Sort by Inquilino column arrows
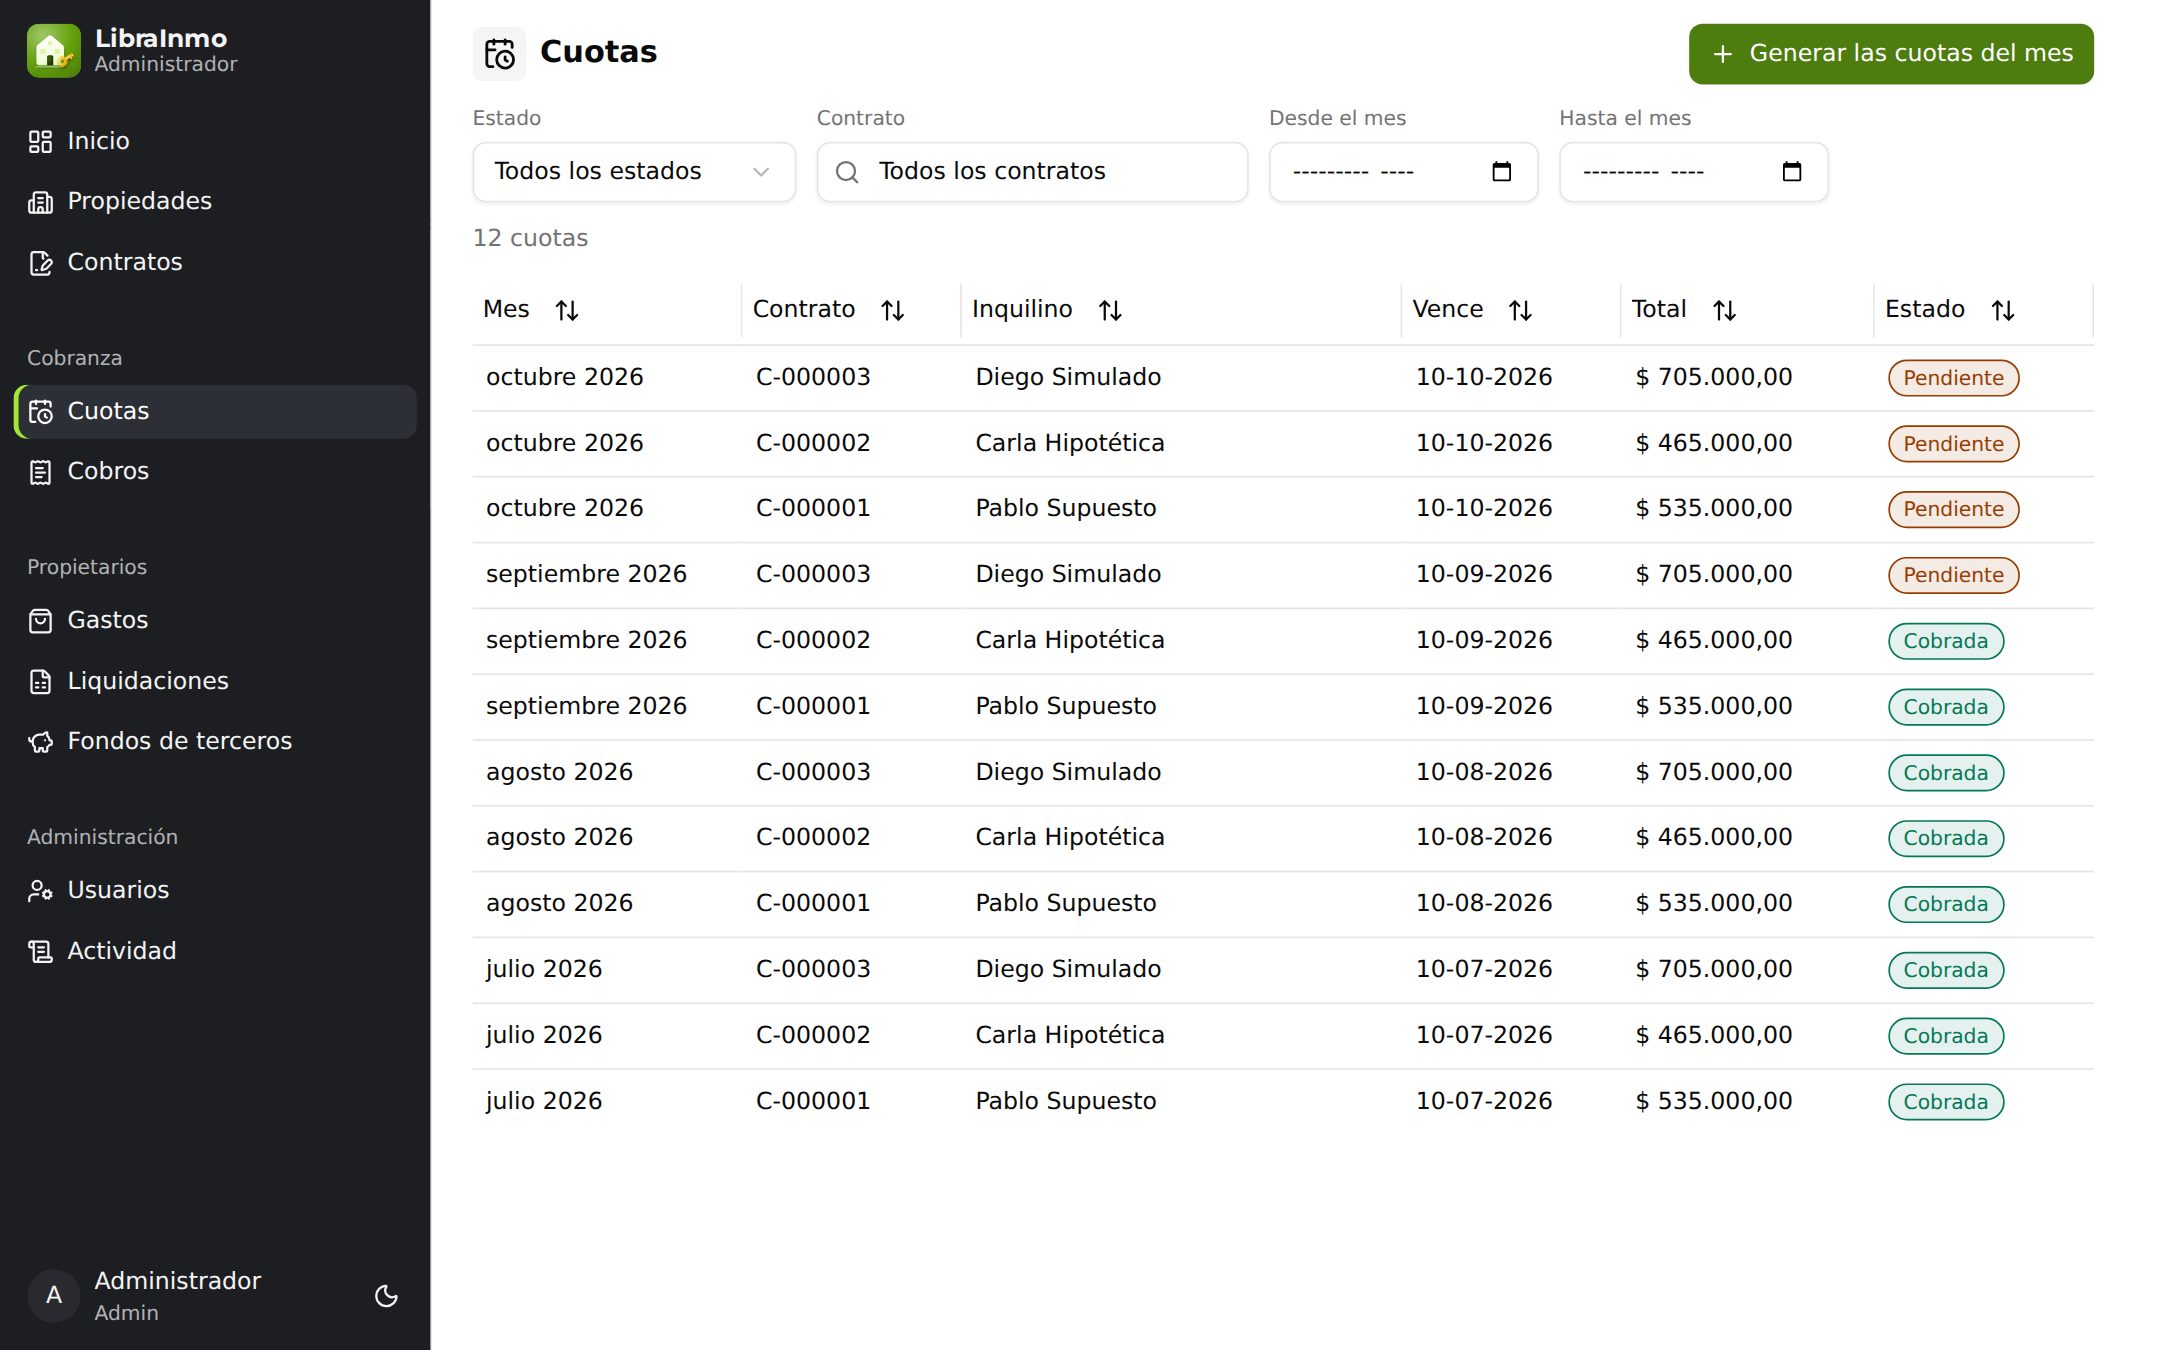Viewport: 2160px width, 1350px height. point(1110,311)
